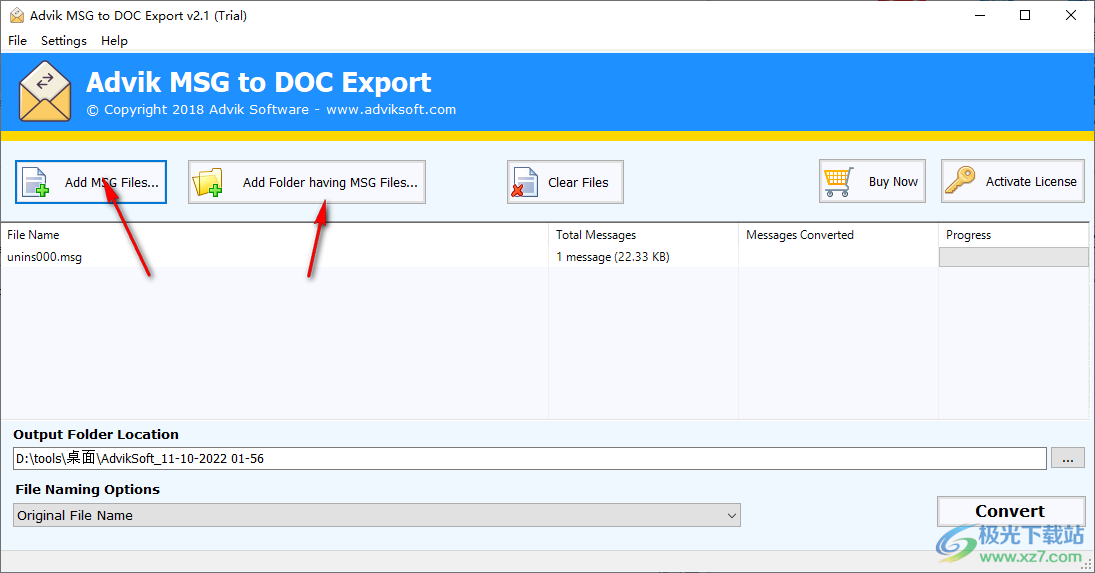Image resolution: width=1095 pixels, height=573 pixels.
Task: Click the Clear Files red-X document icon
Action: [x=524, y=182]
